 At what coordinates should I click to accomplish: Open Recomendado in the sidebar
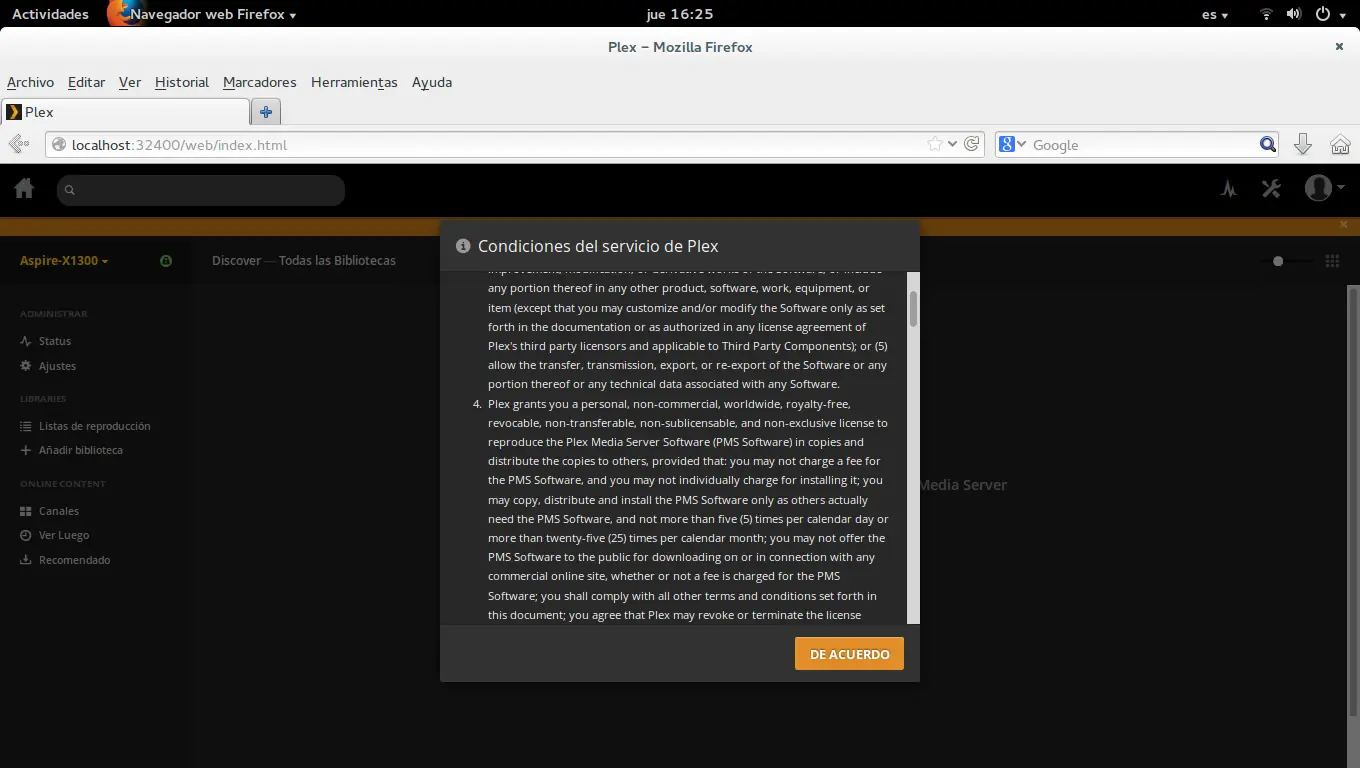click(x=74, y=560)
